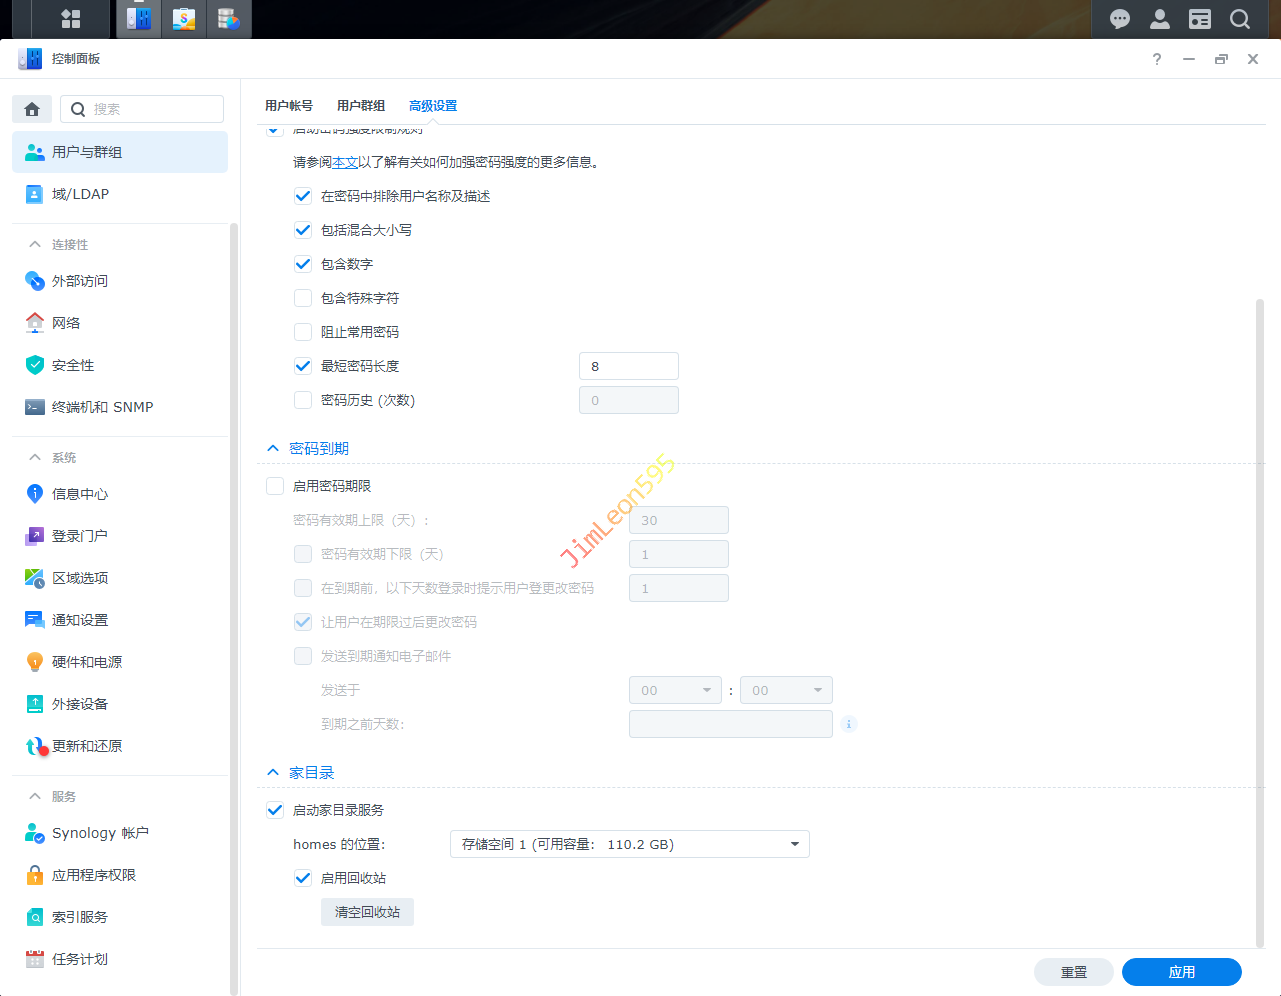This screenshot has height=996, width=1281.
Task: Click the 应用 button
Action: click(x=1181, y=972)
